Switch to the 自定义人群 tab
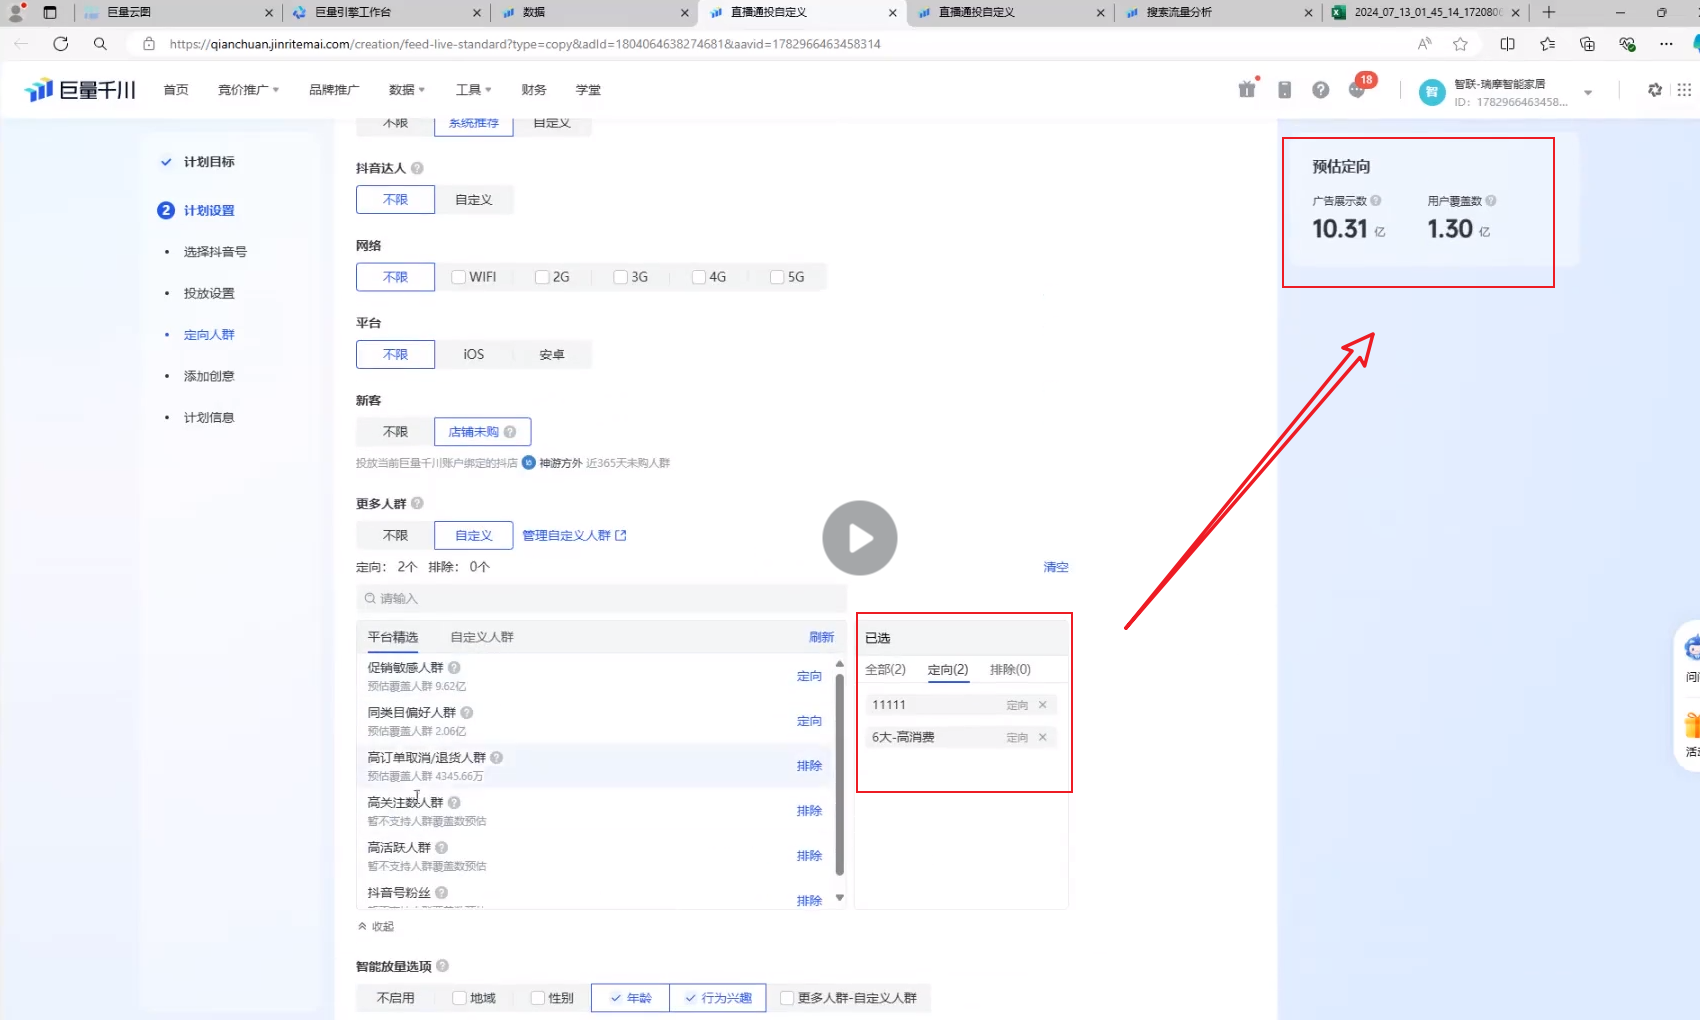The image size is (1700, 1020). [x=481, y=637]
